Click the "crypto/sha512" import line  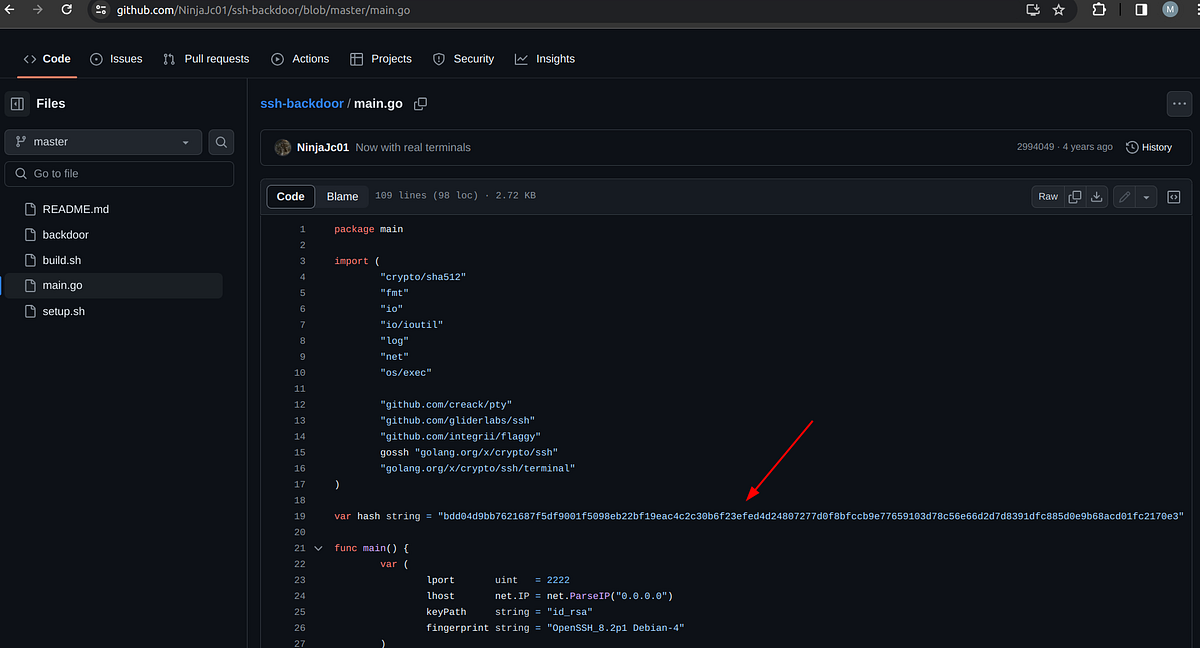(x=424, y=277)
